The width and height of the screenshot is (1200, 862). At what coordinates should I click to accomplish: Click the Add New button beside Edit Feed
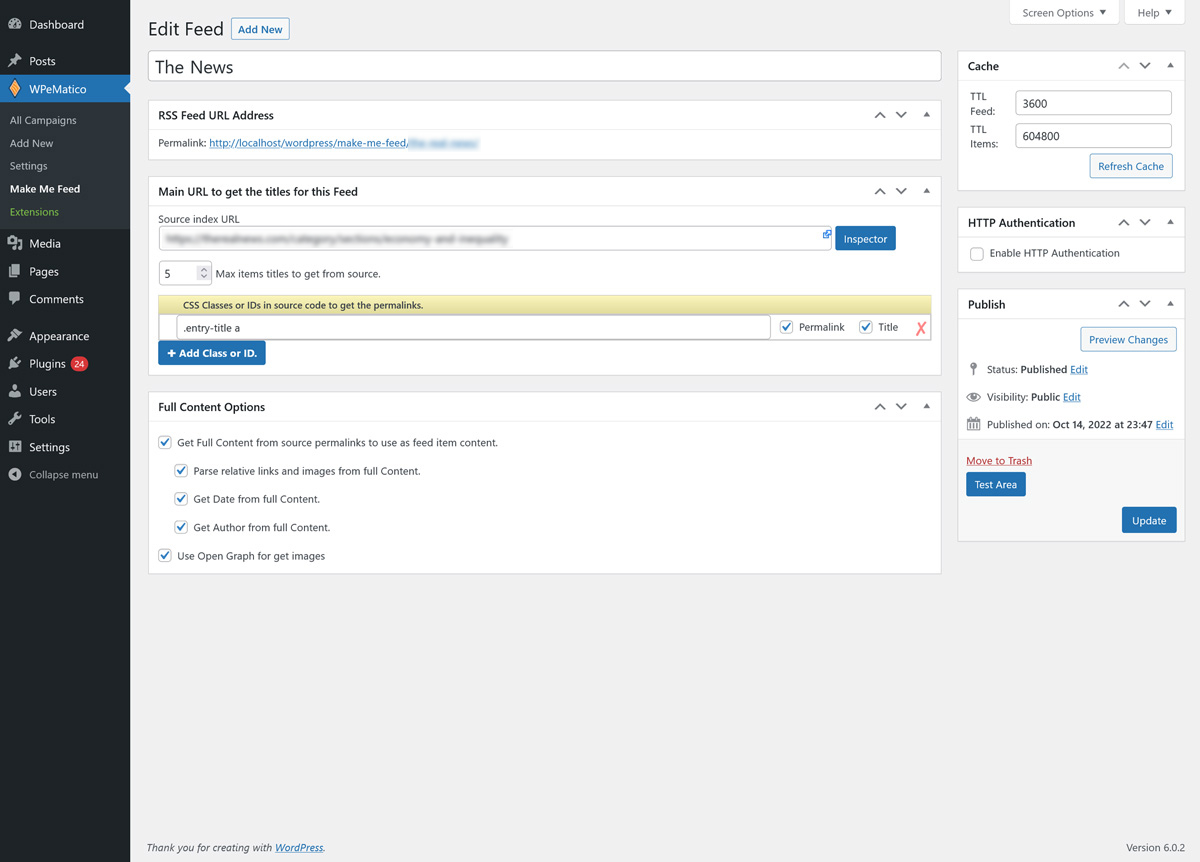pyautogui.click(x=260, y=29)
